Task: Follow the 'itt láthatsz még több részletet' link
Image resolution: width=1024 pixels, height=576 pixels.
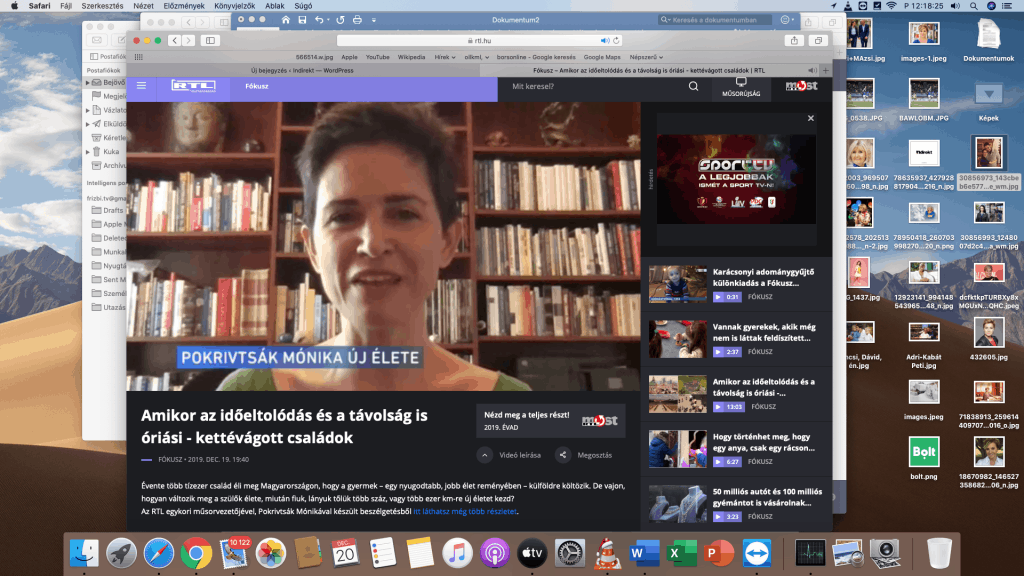Action: (466, 511)
